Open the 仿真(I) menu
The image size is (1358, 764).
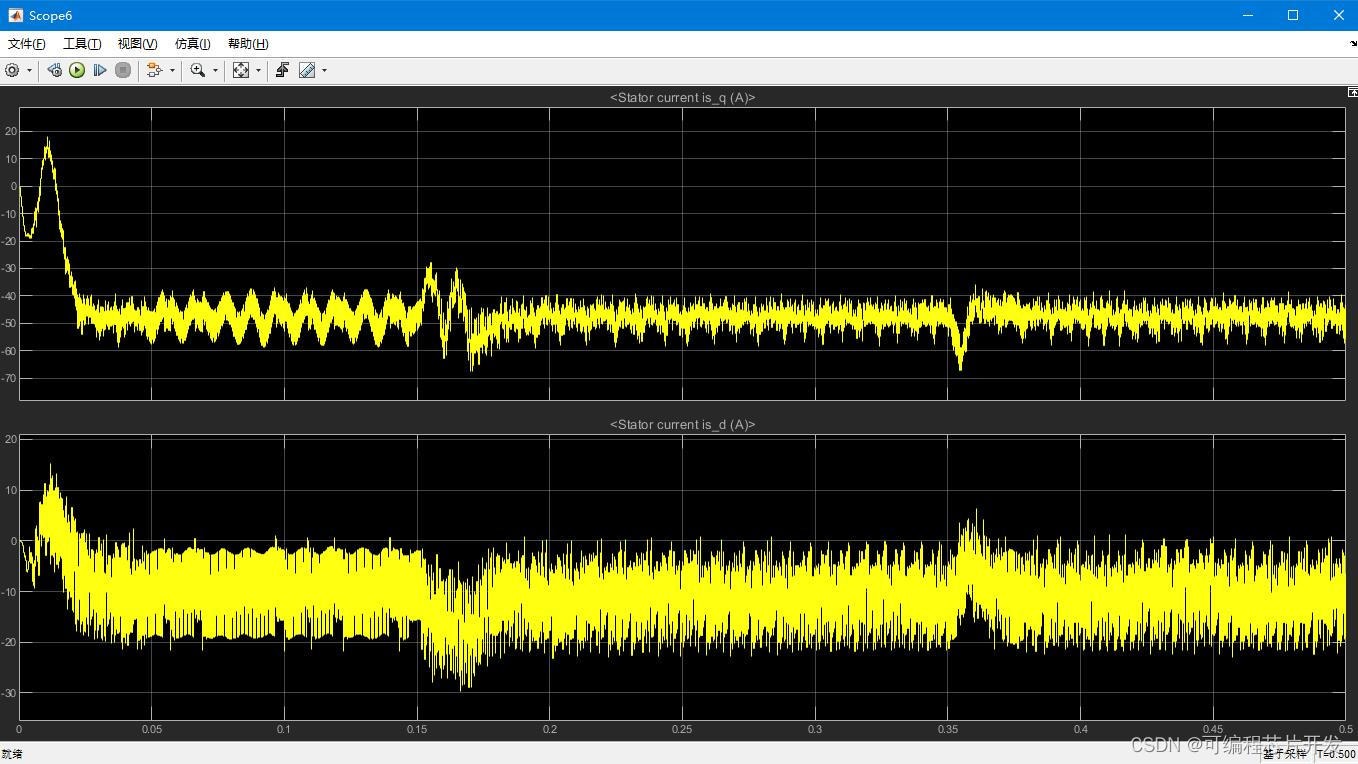click(x=192, y=44)
